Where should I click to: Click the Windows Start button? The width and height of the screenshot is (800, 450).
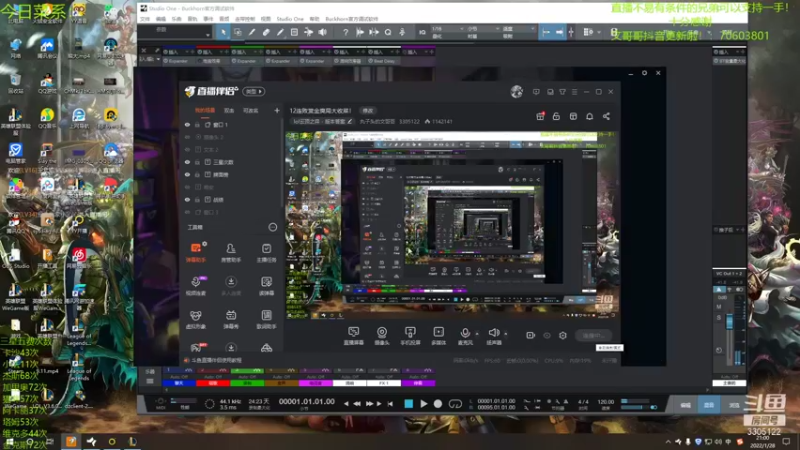point(9,442)
